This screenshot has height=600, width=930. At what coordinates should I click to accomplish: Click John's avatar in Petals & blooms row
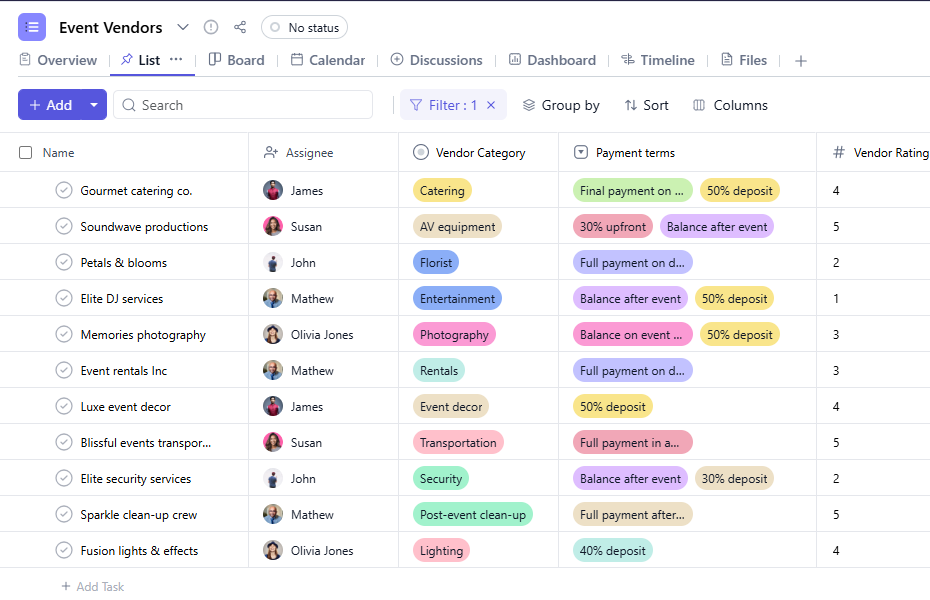(x=273, y=263)
